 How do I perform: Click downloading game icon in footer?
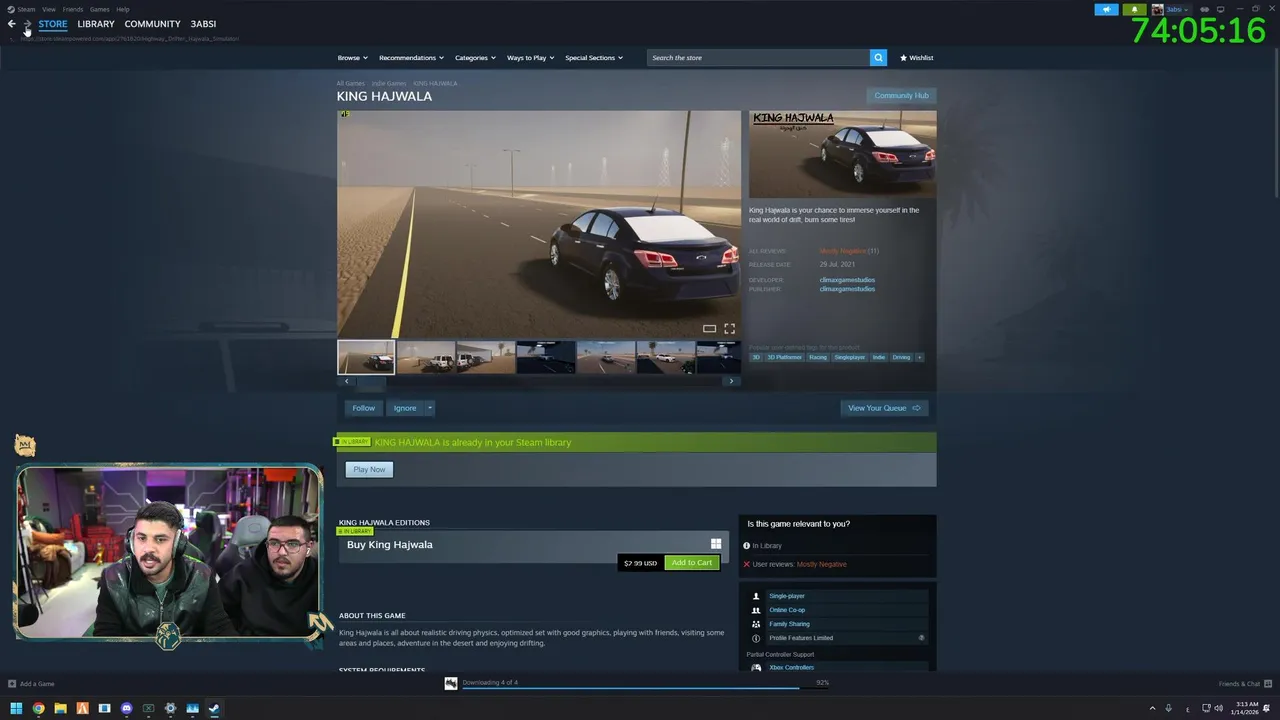tap(451, 683)
